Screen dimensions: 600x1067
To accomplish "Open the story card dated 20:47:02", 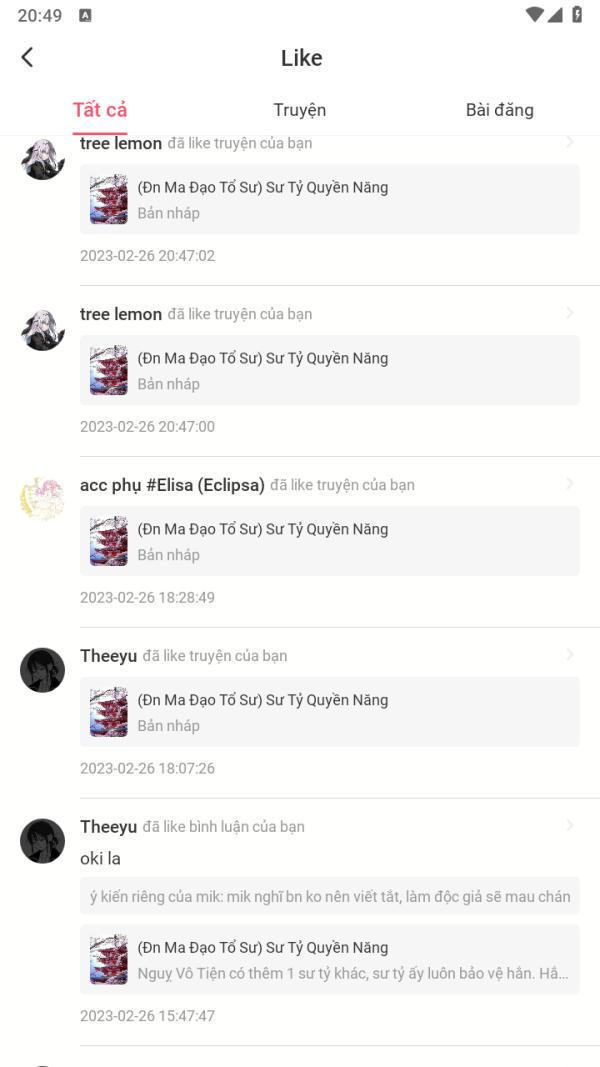I will pyautogui.click(x=330, y=199).
